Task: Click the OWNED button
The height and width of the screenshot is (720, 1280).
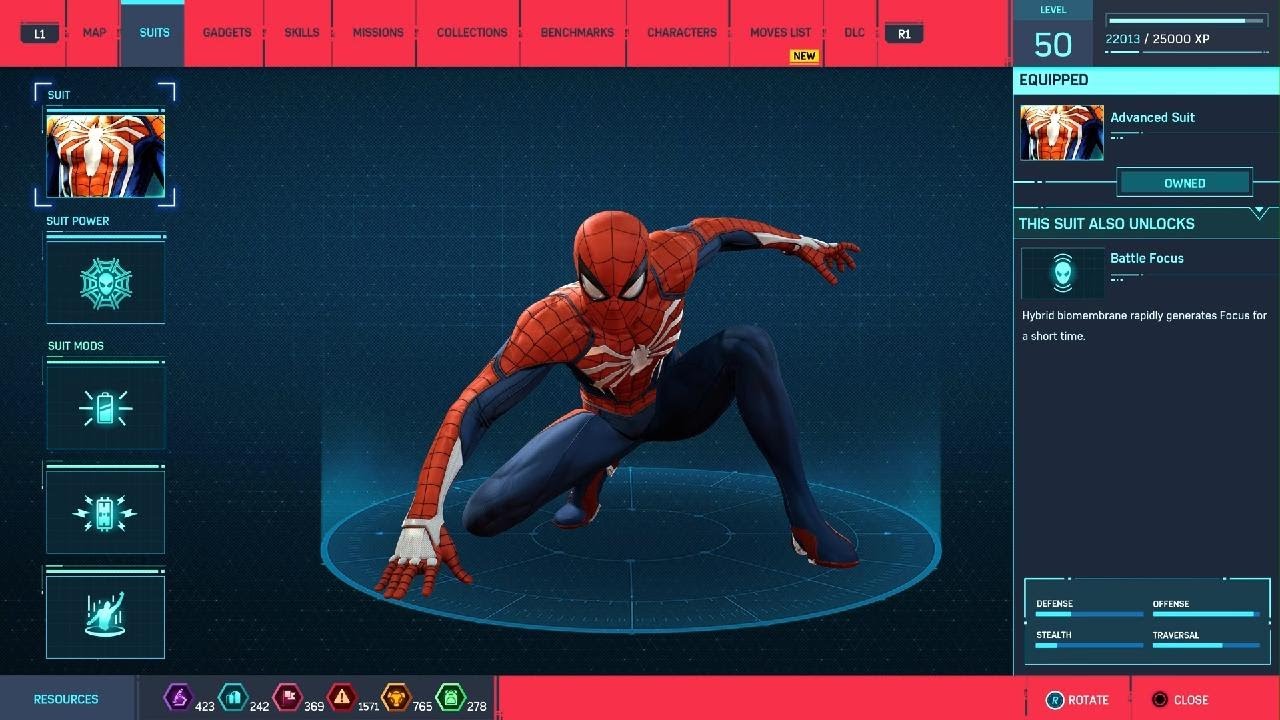Action: (1185, 183)
